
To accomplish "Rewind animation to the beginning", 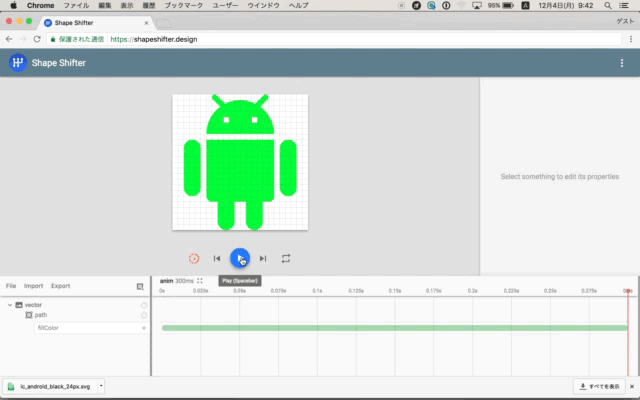I will (x=217, y=258).
